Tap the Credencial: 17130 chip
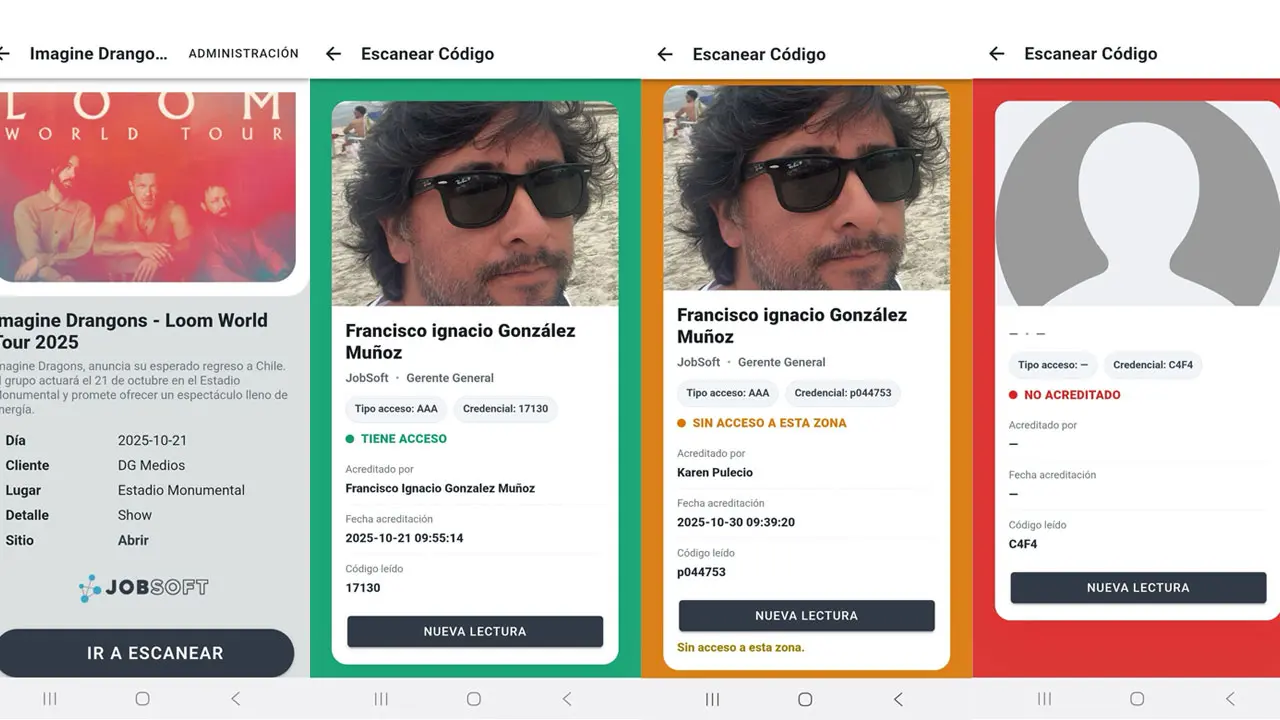The height and width of the screenshot is (720, 1280). pyautogui.click(x=506, y=409)
